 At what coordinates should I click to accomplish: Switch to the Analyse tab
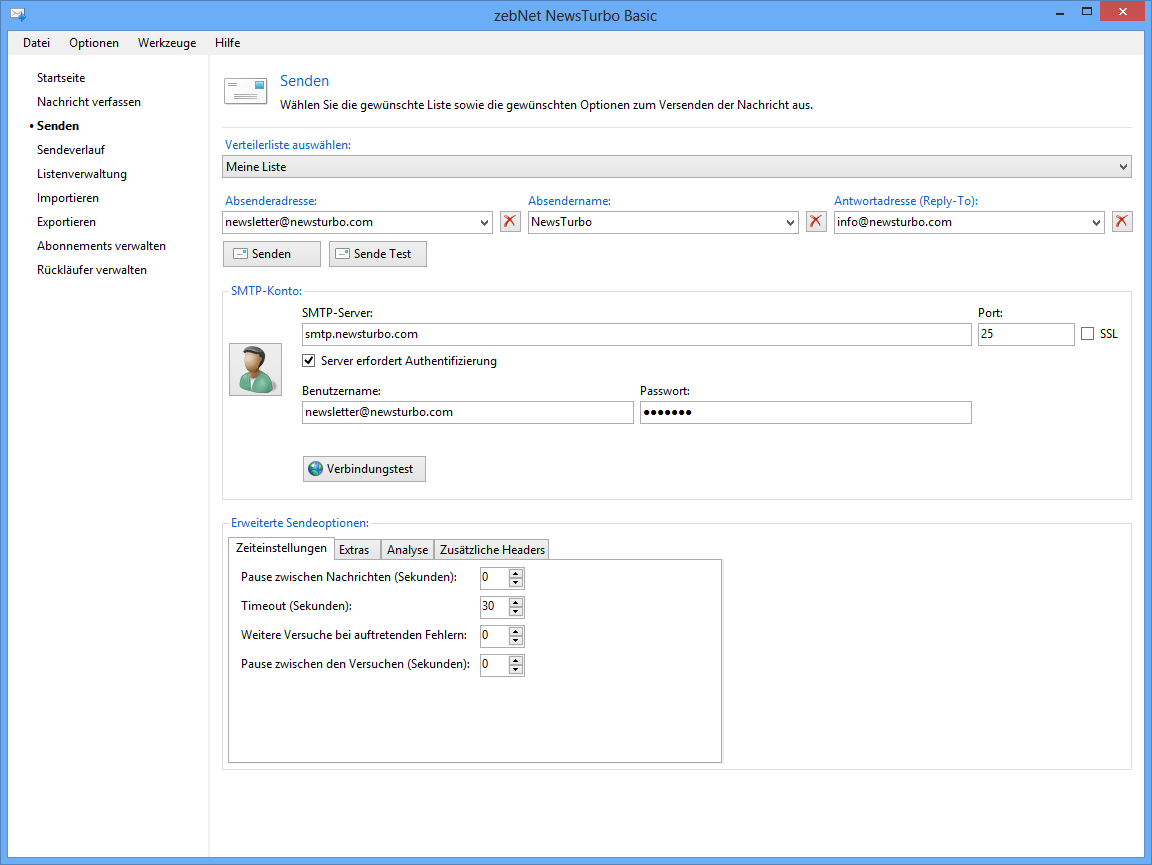[x=407, y=550]
